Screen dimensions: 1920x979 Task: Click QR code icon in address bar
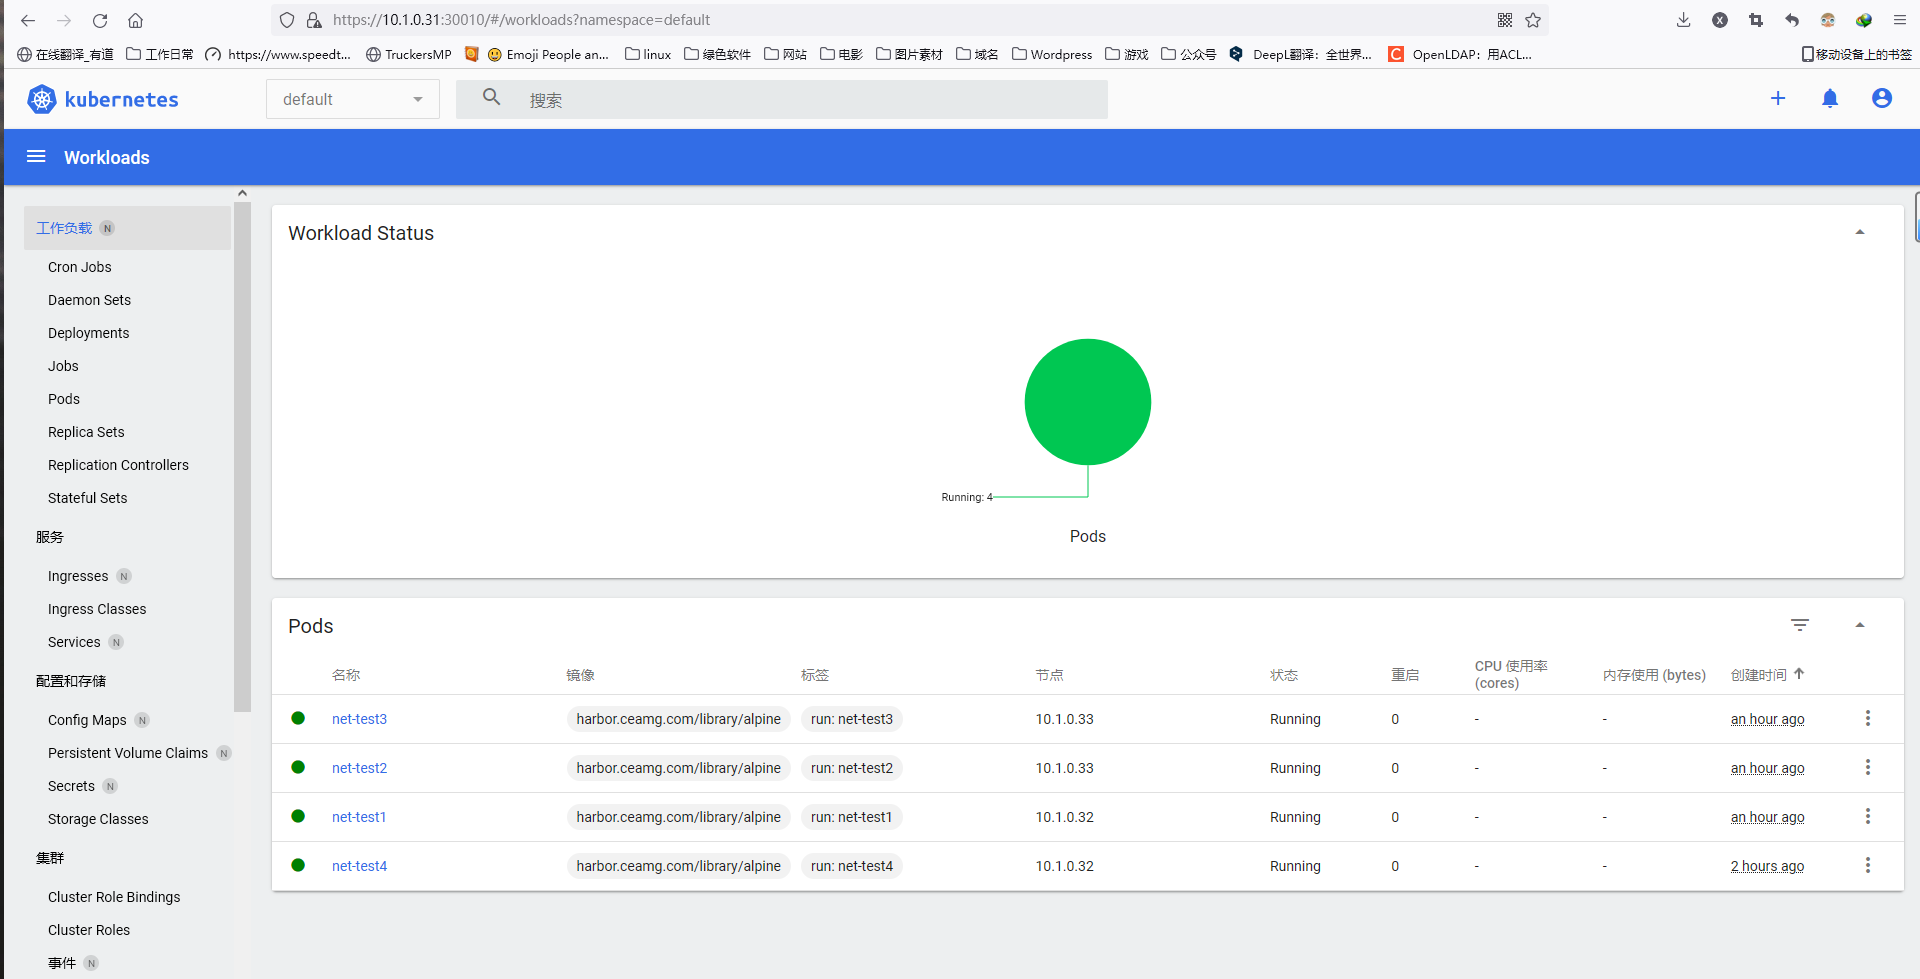(1505, 20)
